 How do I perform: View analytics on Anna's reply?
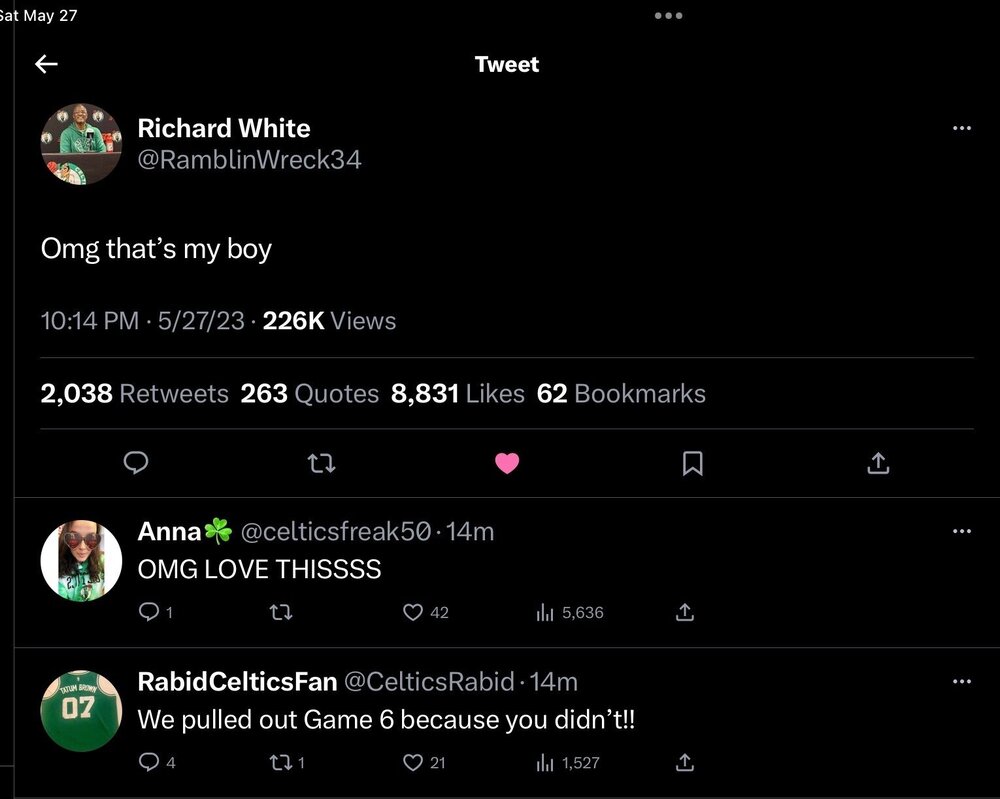pyautogui.click(x=546, y=612)
